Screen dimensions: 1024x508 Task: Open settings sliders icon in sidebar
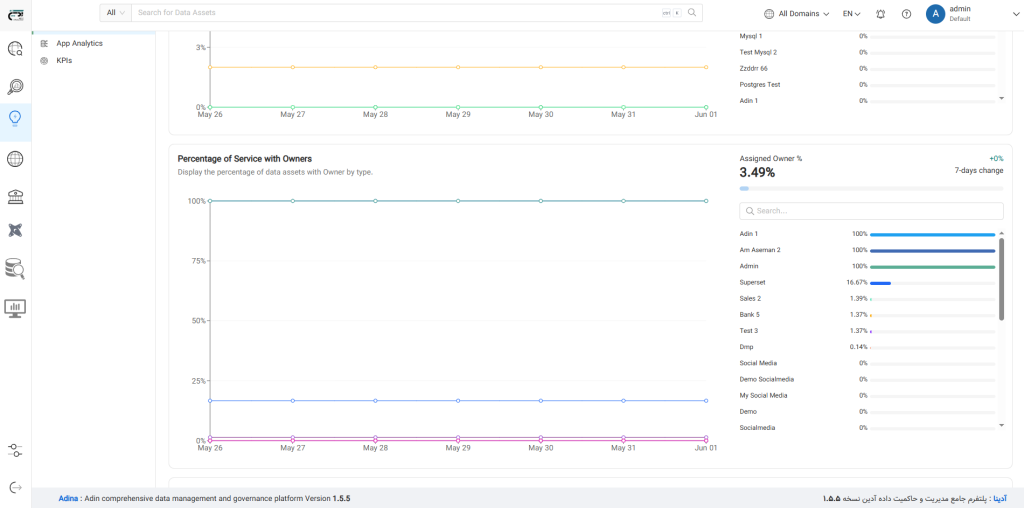(15, 448)
